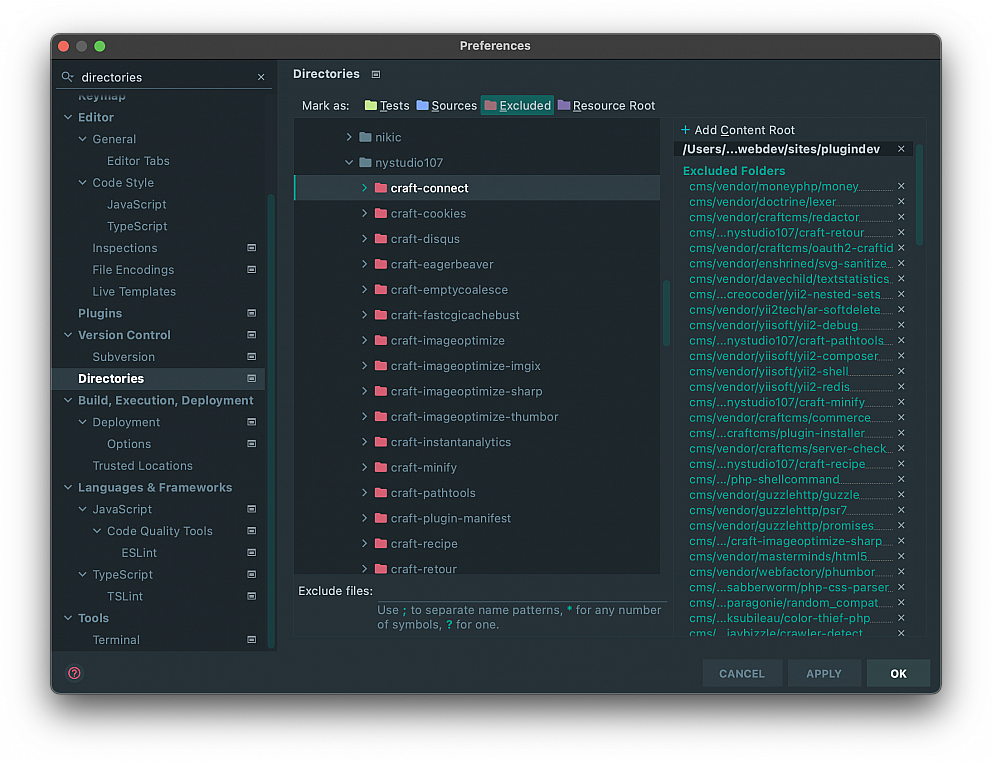Click project icon next to File Encodings

click(x=251, y=269)
